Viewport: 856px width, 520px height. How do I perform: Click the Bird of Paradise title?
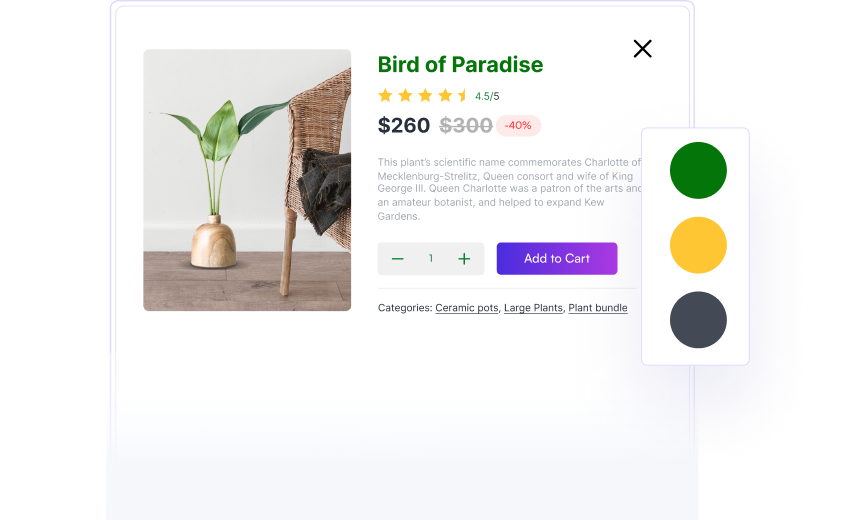460,65
